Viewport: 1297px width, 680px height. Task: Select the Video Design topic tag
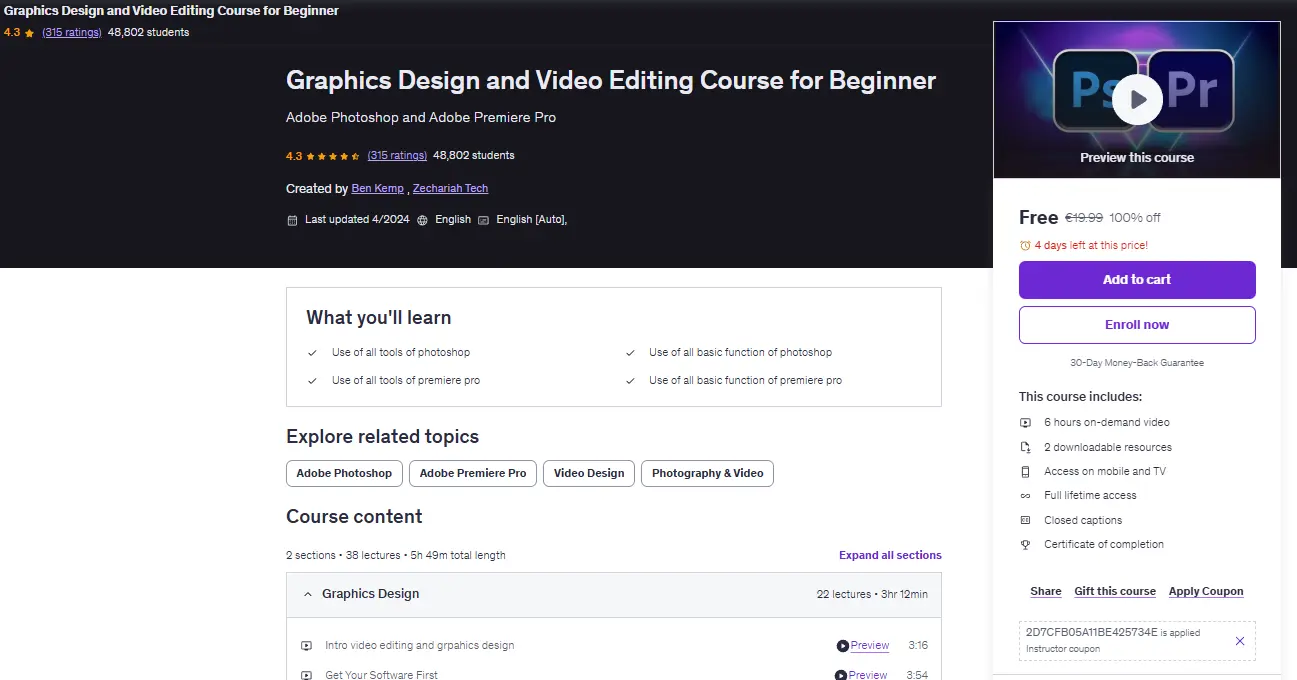coord(589,473)
